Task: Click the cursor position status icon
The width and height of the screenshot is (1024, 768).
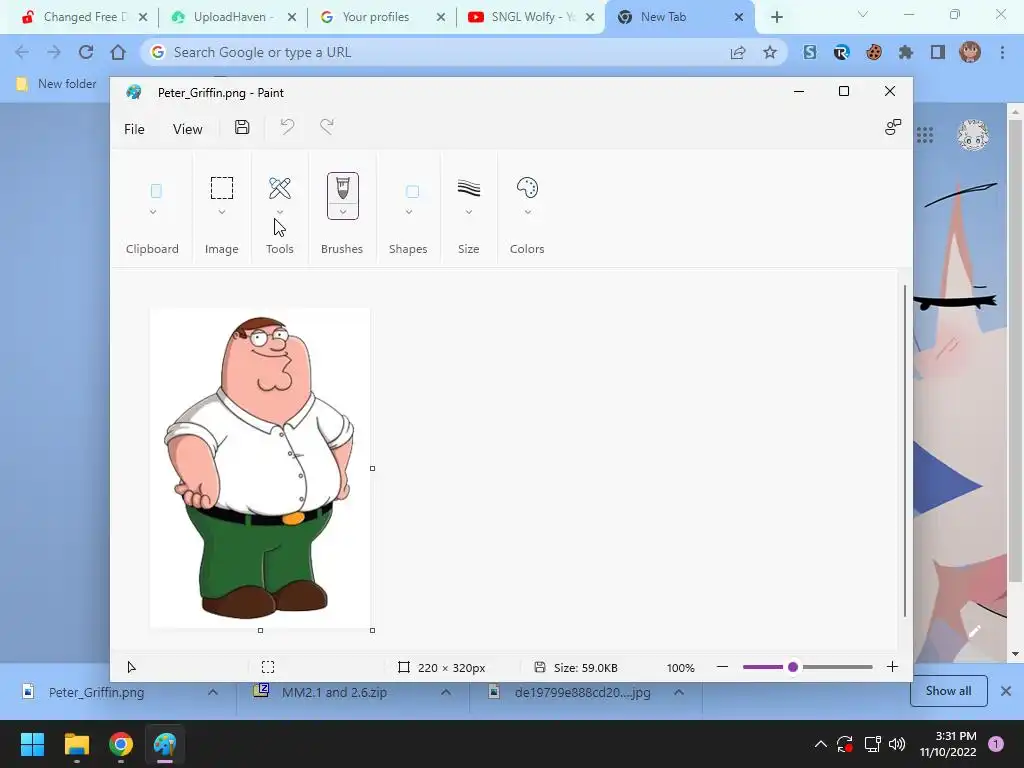Action: [131, 667]
